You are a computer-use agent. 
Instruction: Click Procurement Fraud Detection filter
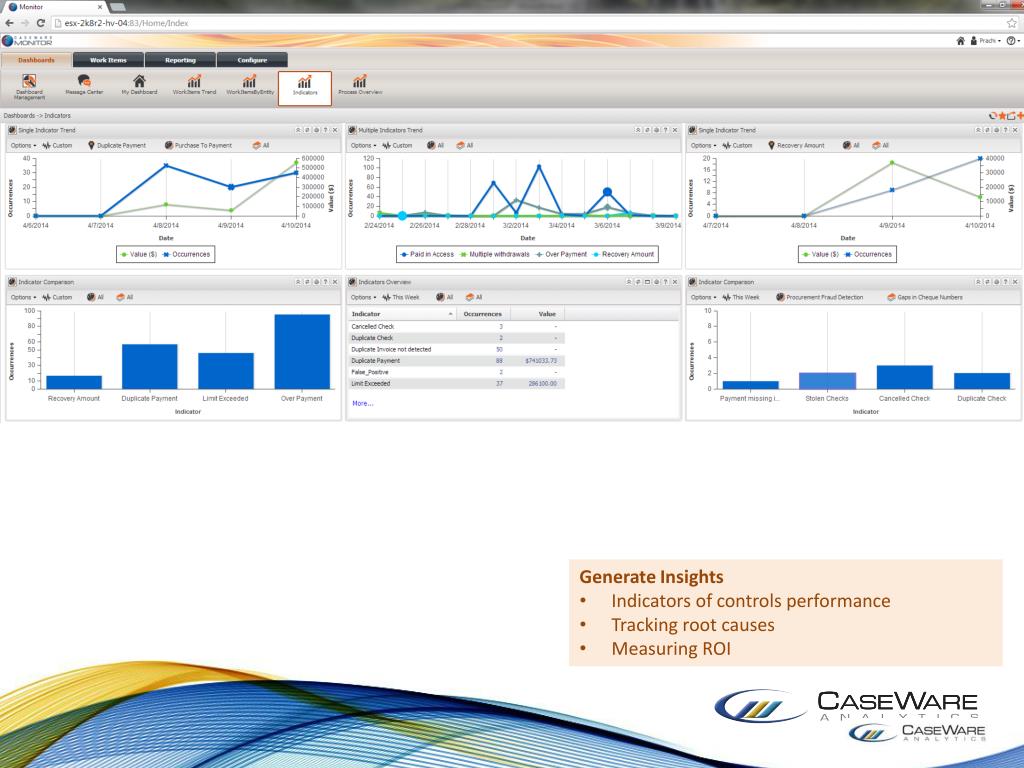[x=820, y=297]
